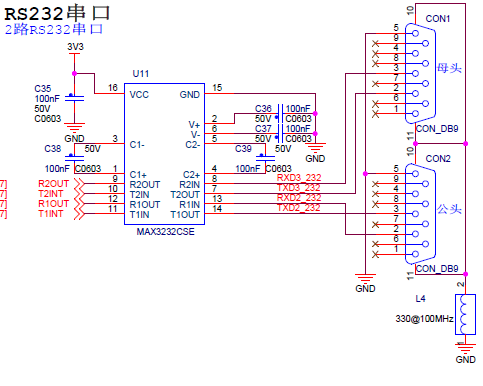Click the VCC pin label on U11
483x386 pixels.
pyautogui.click(x=139, y=95)
